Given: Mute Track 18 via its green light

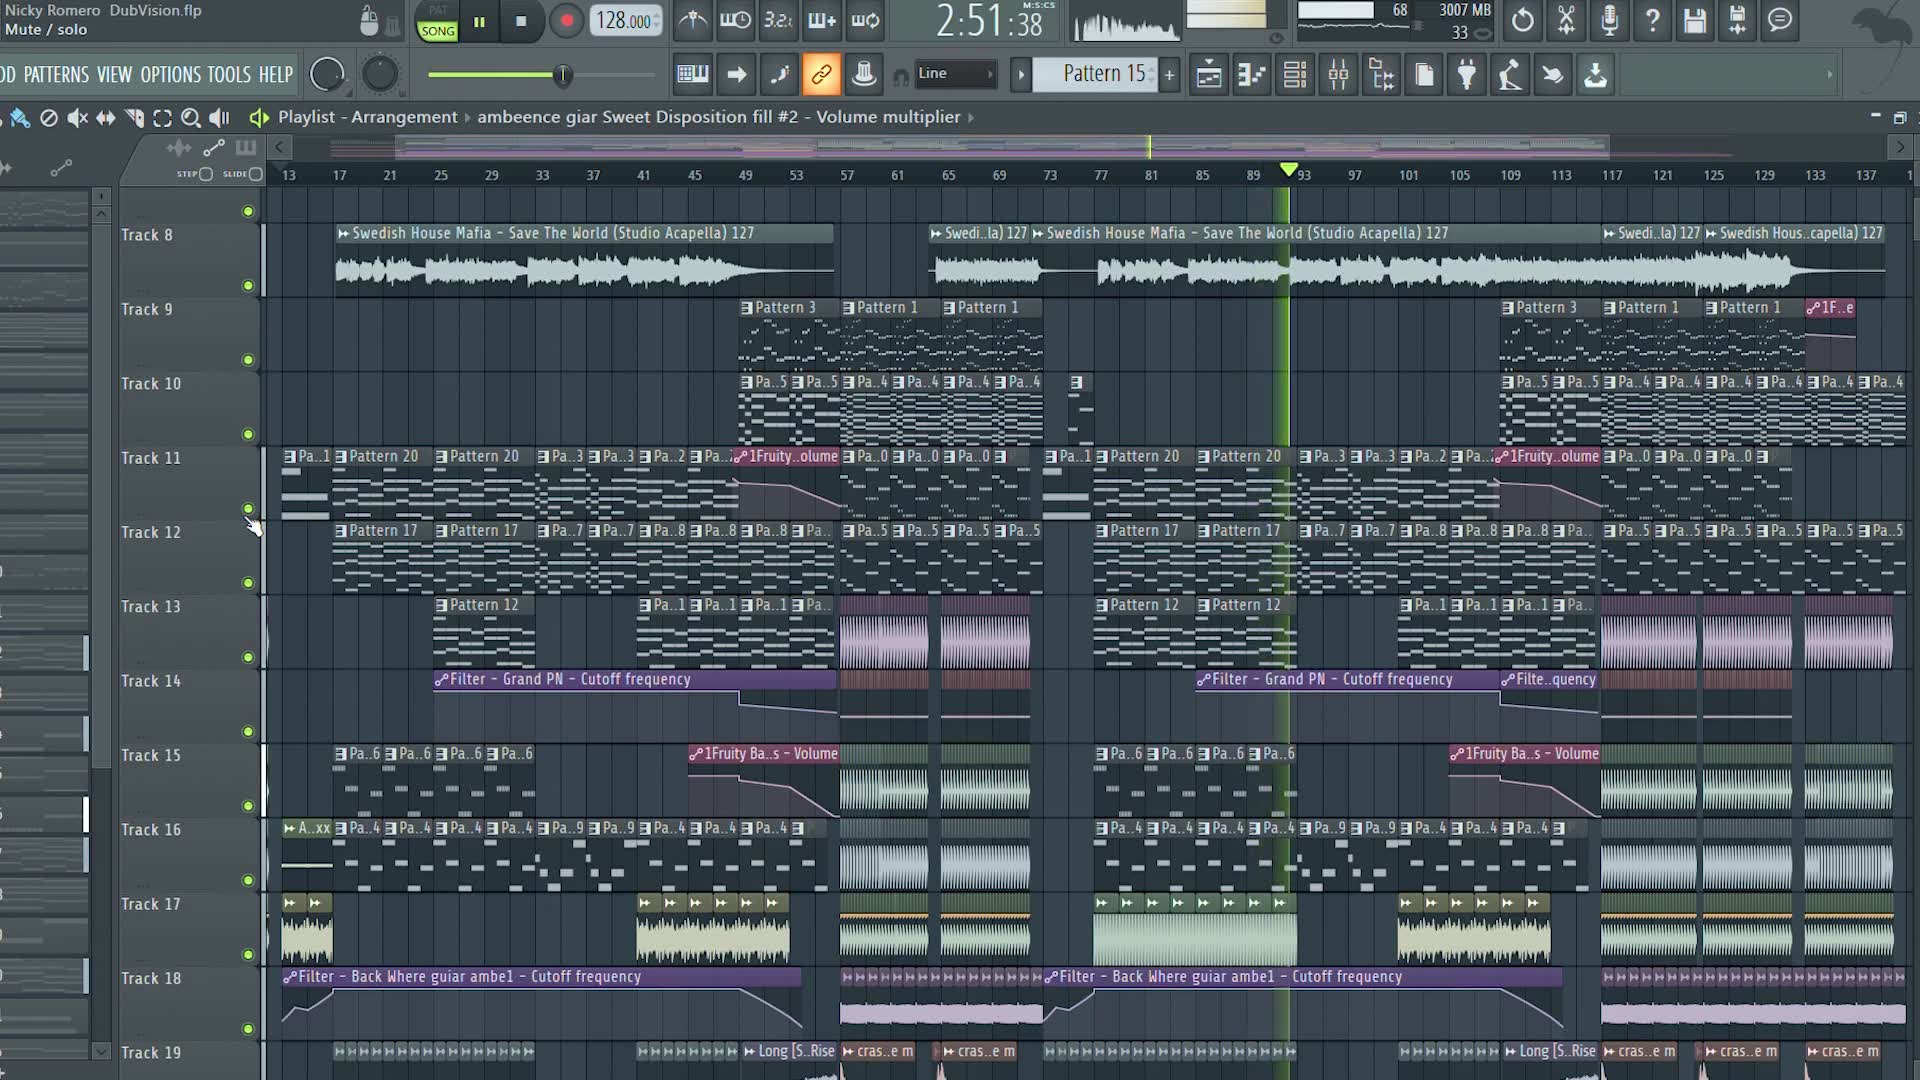Looking at the screenshot, I should pyautogui.click(x=248, y=1029).
